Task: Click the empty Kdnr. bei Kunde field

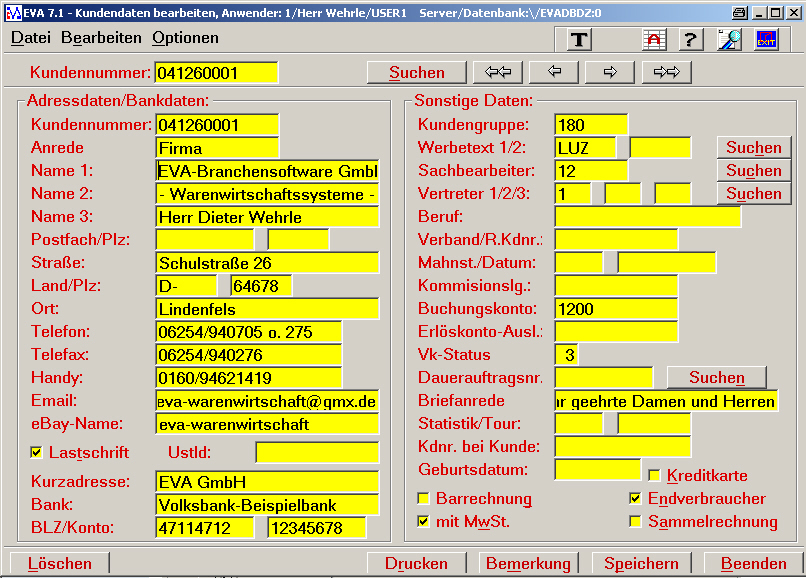Action: click(622, 447)
